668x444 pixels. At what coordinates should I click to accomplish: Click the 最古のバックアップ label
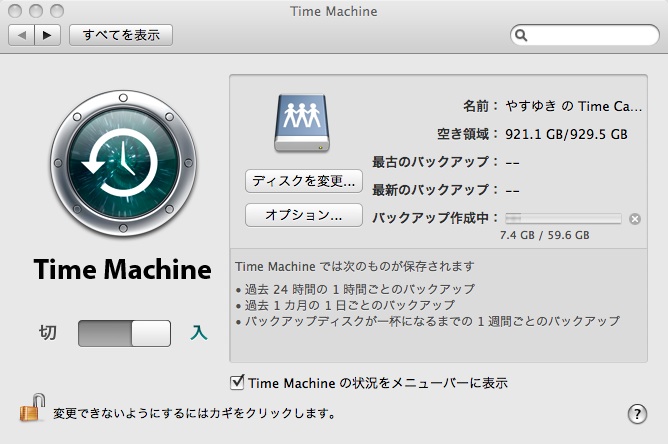(435, 162)
